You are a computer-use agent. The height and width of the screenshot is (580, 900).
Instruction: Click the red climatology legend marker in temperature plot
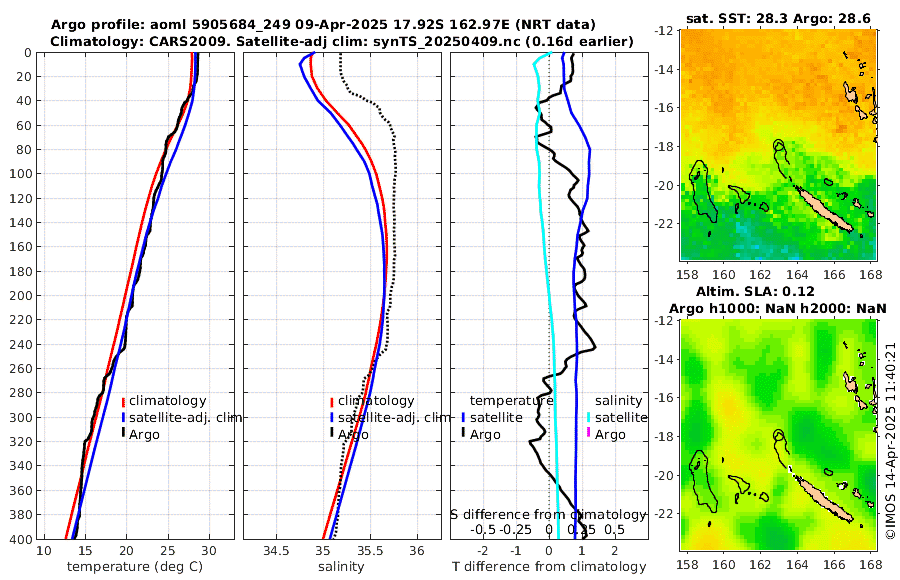pyautogui.click(x=123, y=401)
